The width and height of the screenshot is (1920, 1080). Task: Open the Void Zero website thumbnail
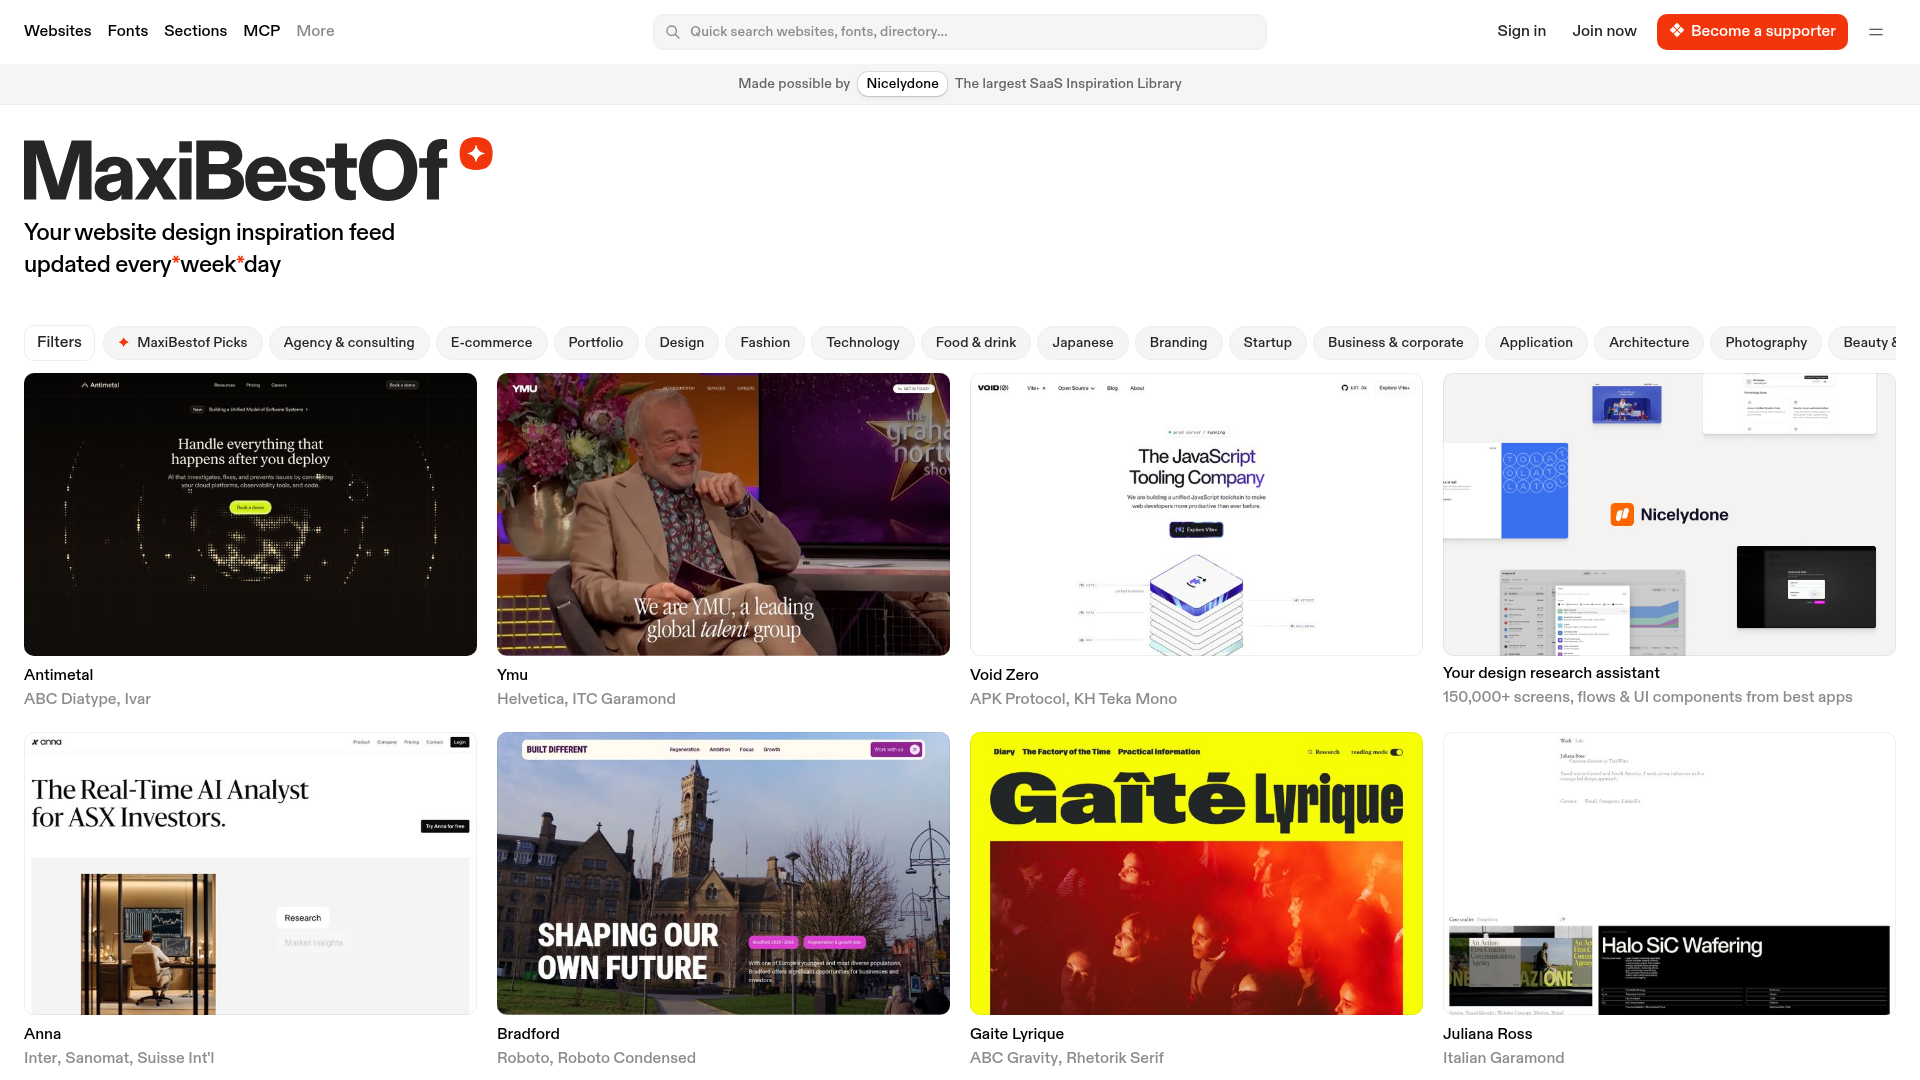point(1196,514)
